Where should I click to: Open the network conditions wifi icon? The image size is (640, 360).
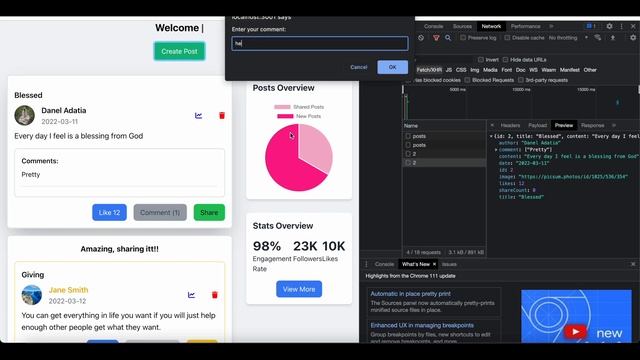tap(598, 38)
